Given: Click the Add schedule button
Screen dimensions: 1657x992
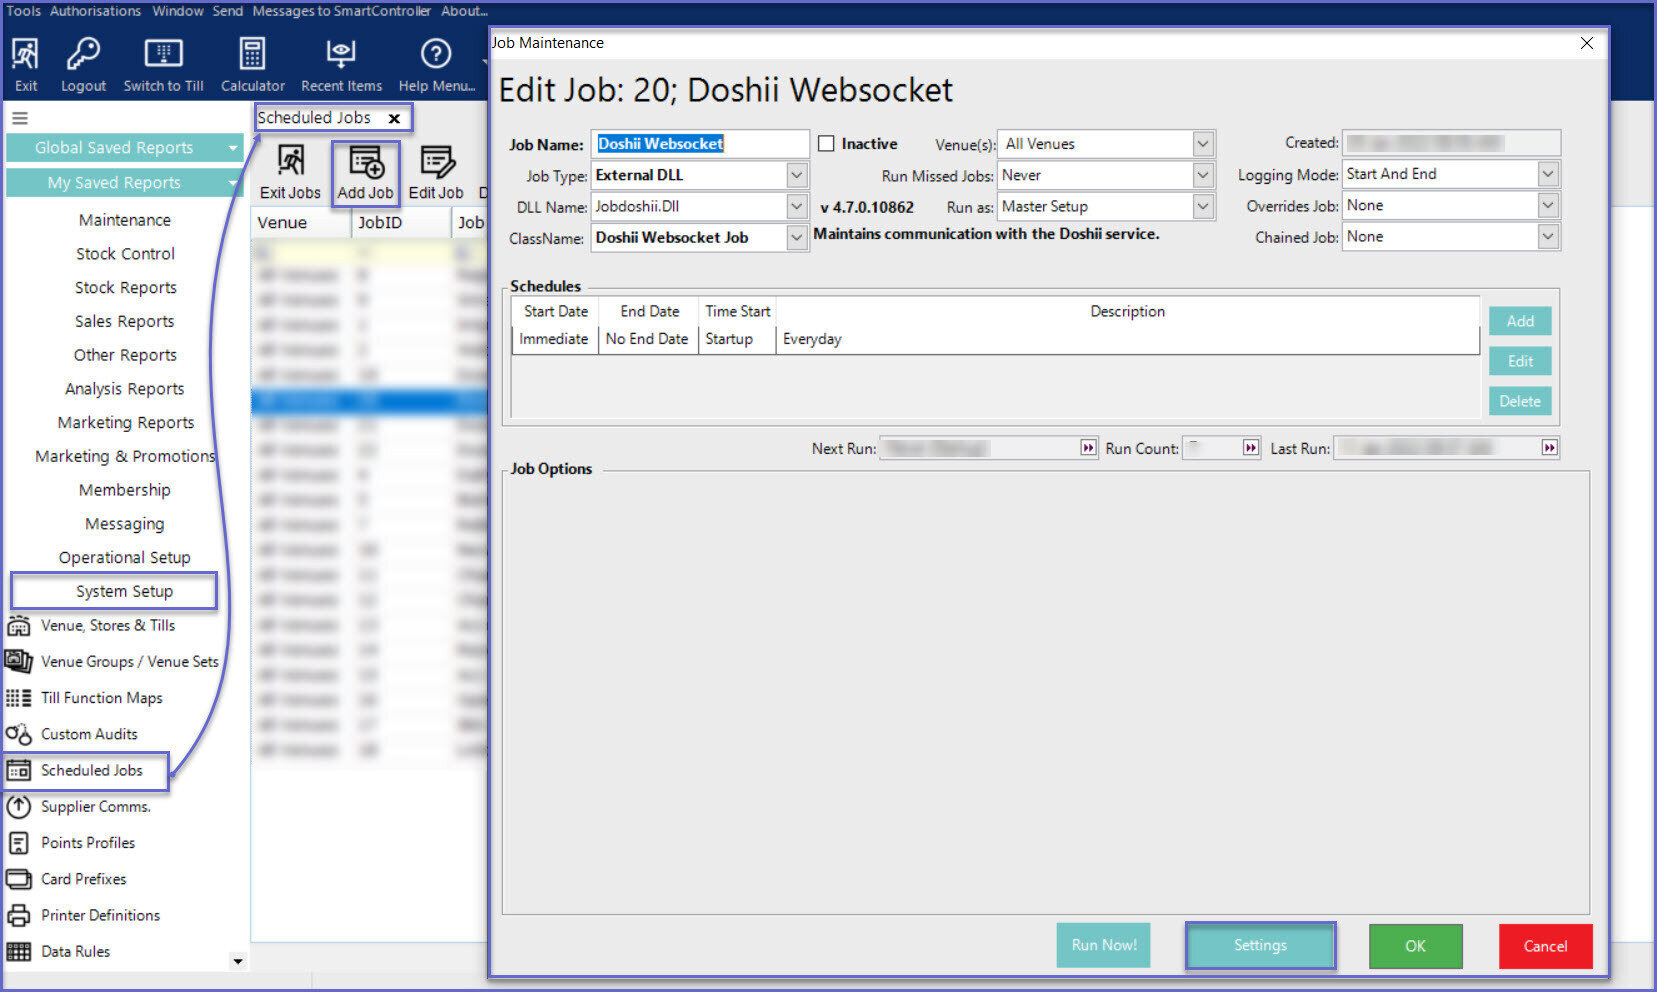Looking at the screenshot, I should (x=1520, y=321).
